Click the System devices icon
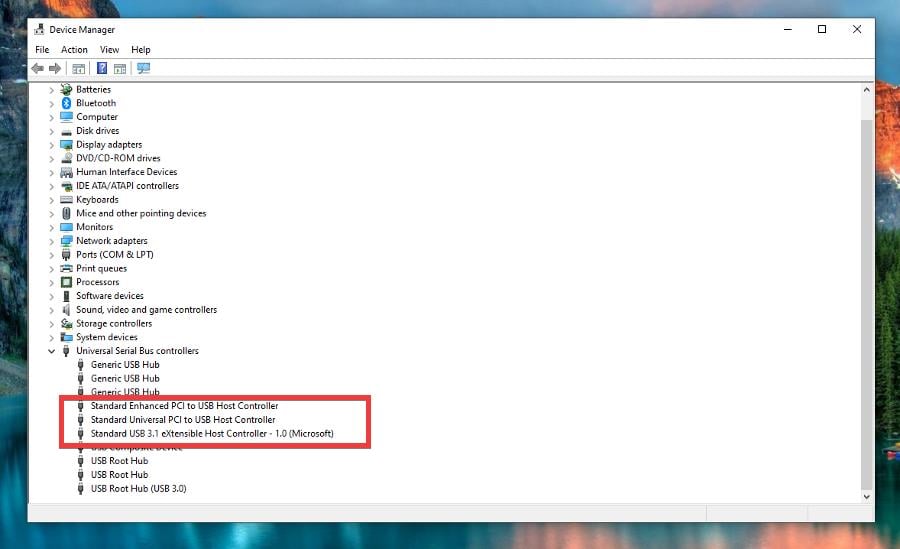This screenshot has width=900, height=549. (x=66, y=337)
